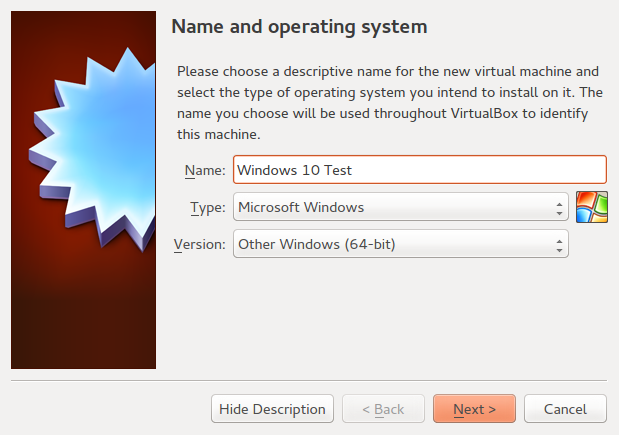Cancel the virtual machine wizard
Viewport: 619px width, 435px height.
pos(565,409)
